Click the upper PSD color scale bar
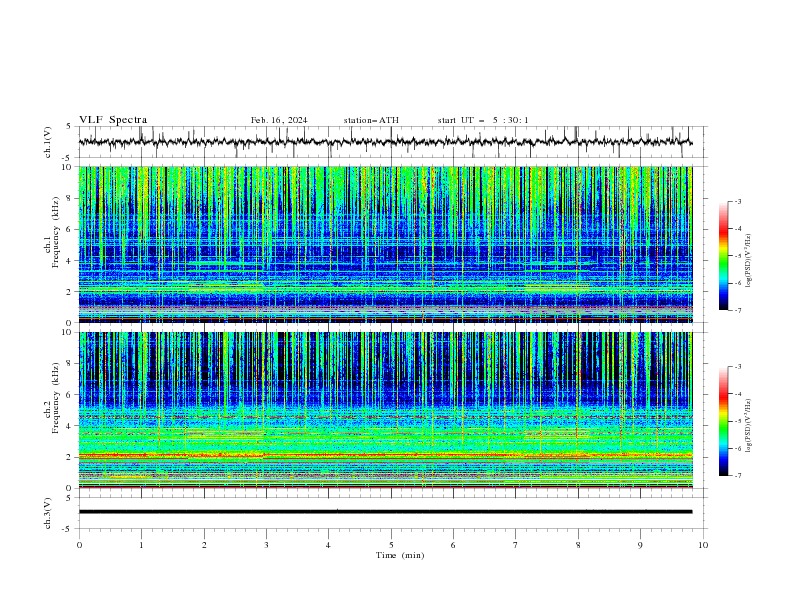Image resolution: width=792 pixels, height=612 pixels. (x=724, y=256)
